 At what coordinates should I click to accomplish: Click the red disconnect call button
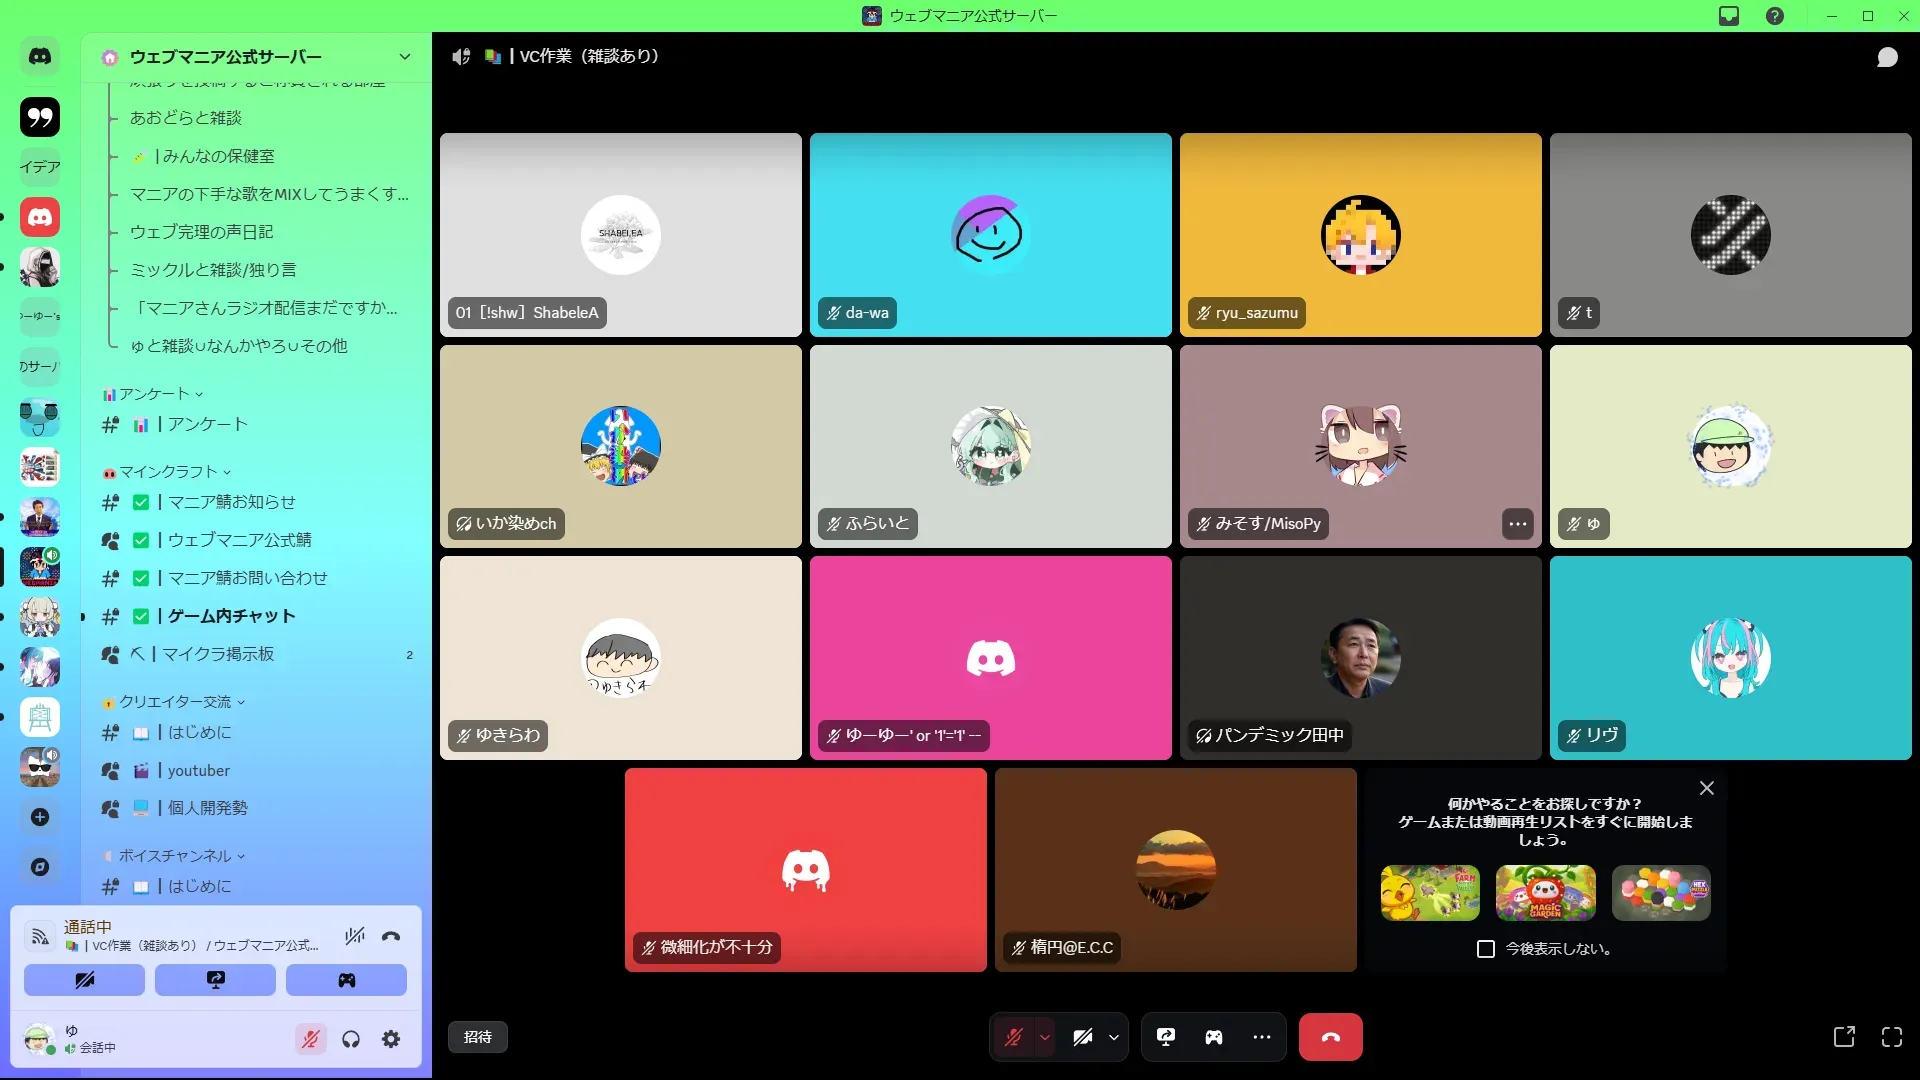(x=1330, y=1037)
